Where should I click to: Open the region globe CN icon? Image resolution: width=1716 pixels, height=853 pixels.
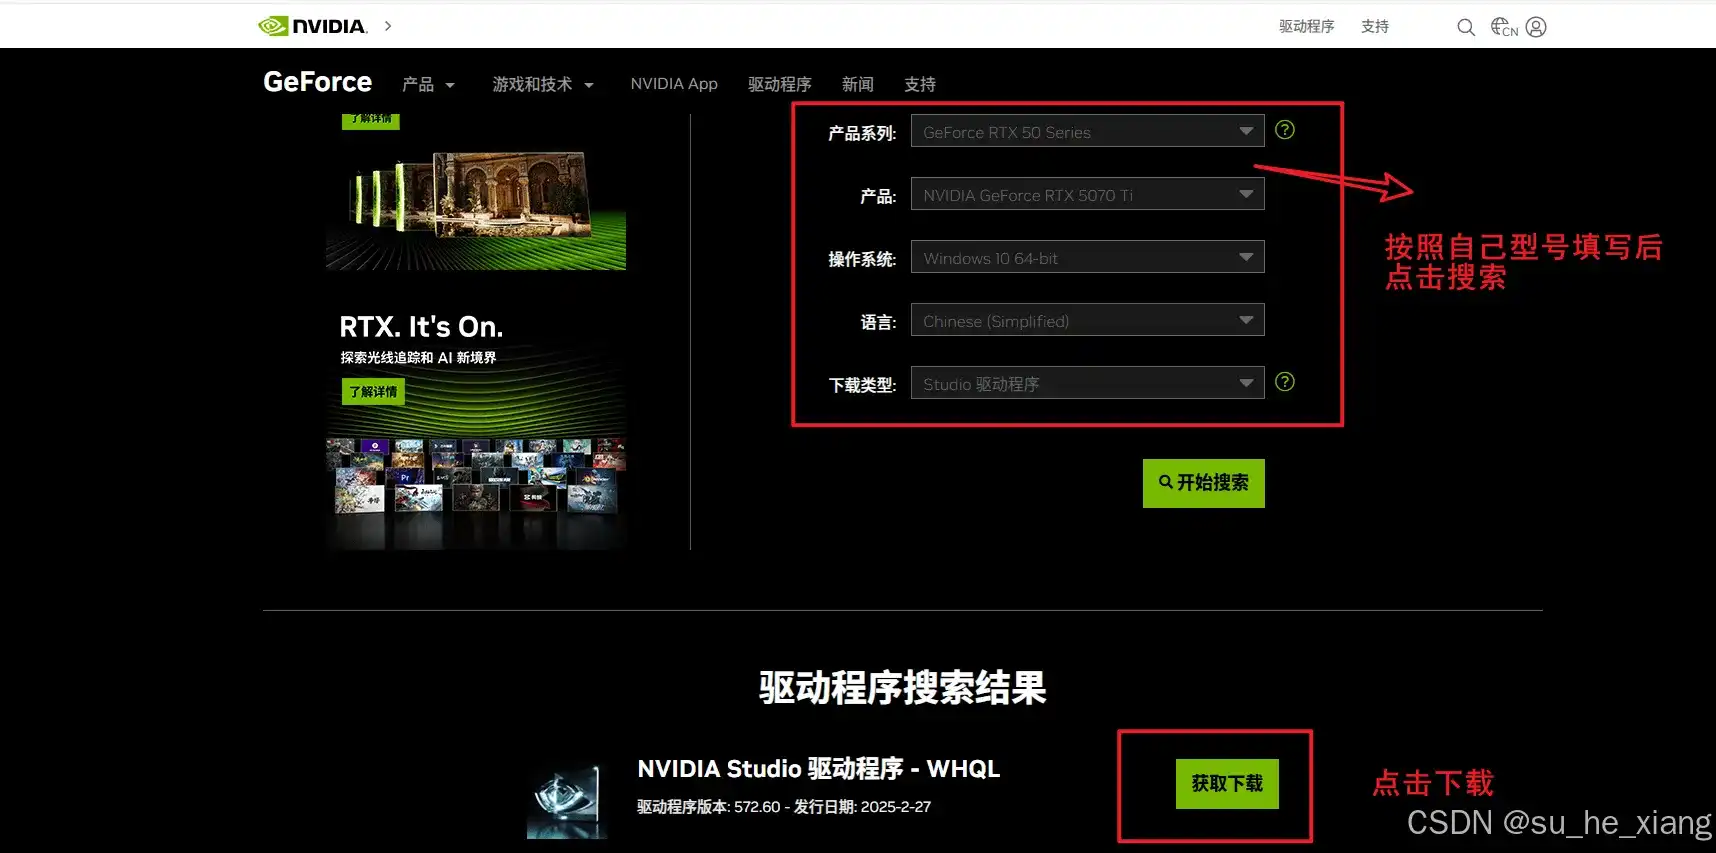click(x=1504, y=27)
